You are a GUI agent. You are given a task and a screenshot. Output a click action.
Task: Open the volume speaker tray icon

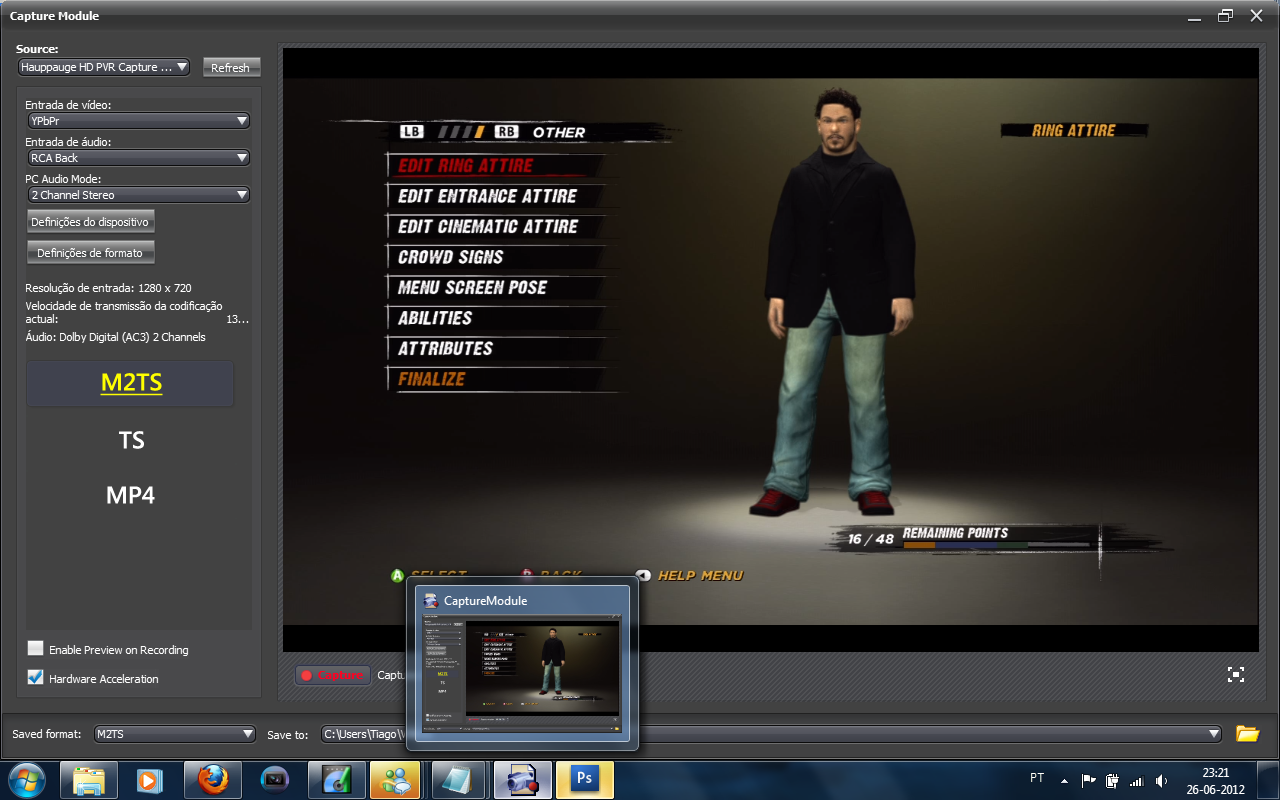point(1161,780)
